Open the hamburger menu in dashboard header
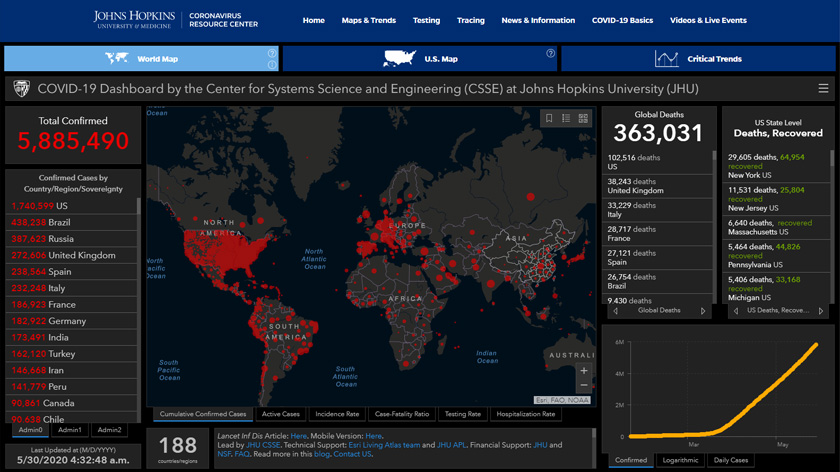The height and width of the screenshot is (472, 840). coord(823,88)
